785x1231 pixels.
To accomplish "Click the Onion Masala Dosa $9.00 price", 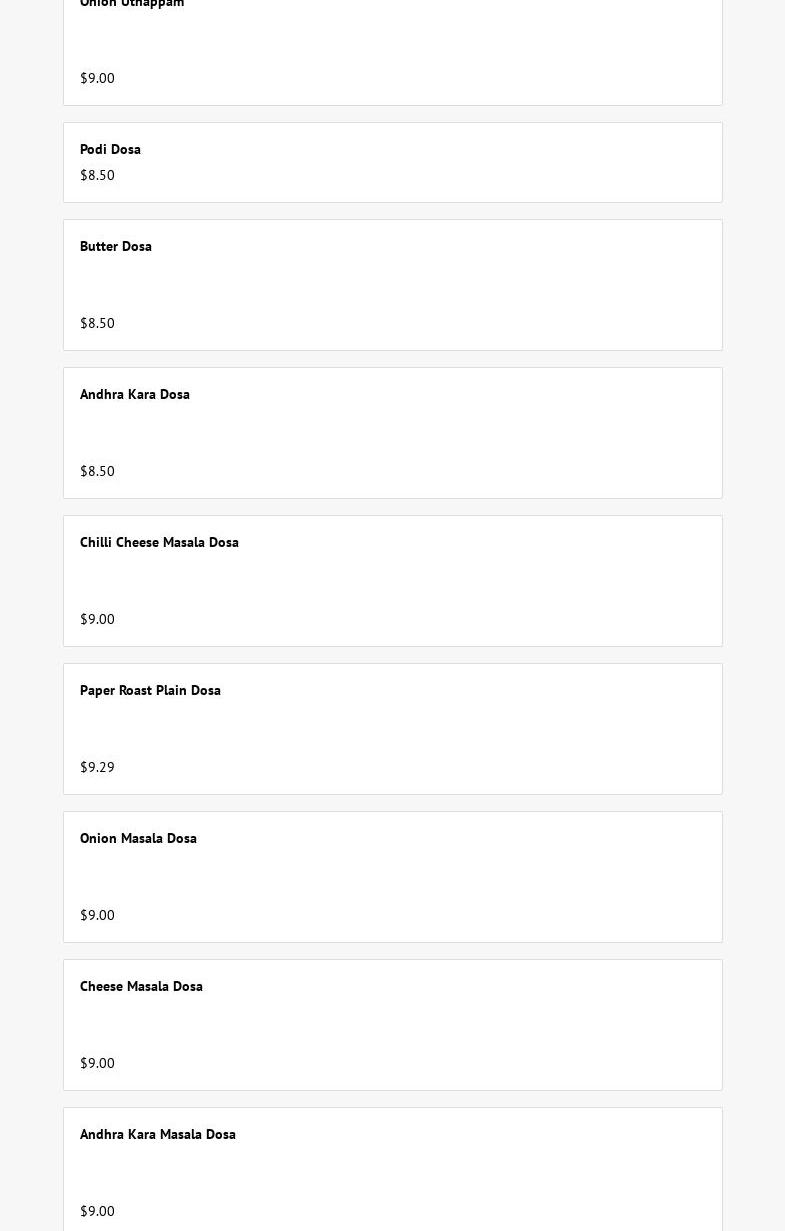I will (97, 915).
